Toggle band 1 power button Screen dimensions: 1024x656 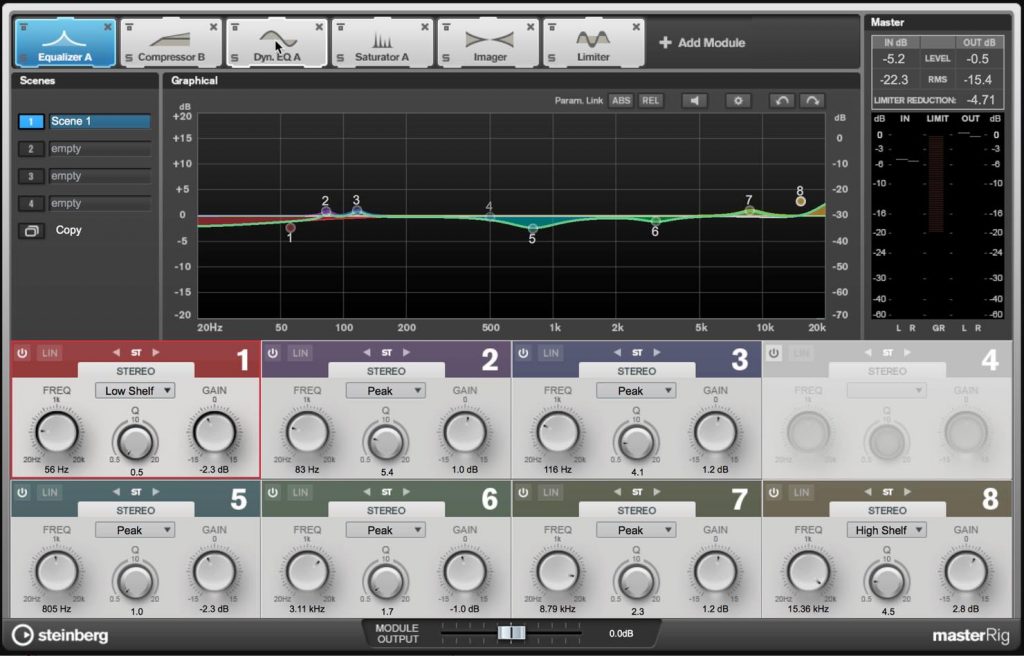click(x=22, y=352)
